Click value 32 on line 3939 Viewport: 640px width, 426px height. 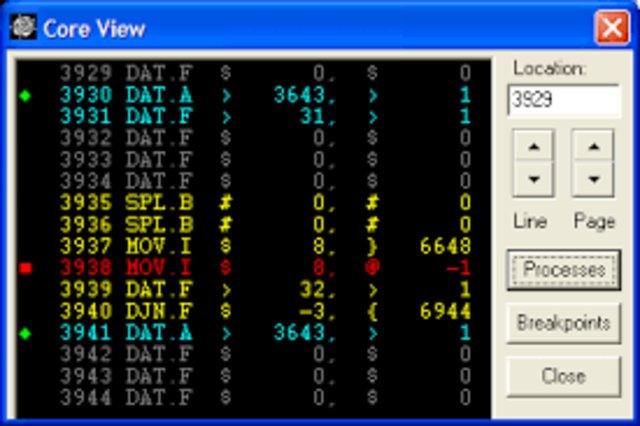click(312, 290)
